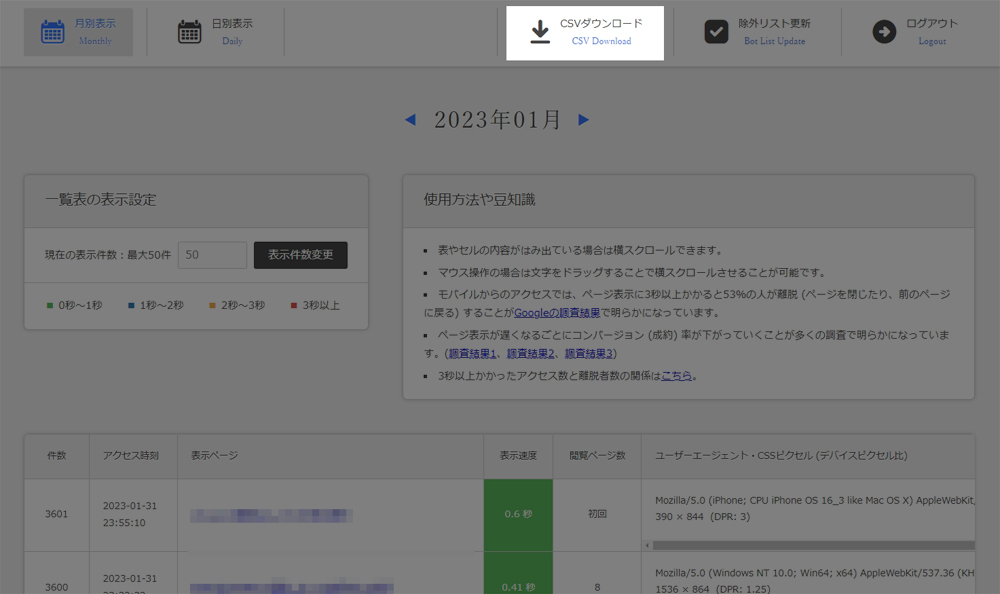Click blurred page URL in row 3601
1000x594 pixels.
point(272,516)
